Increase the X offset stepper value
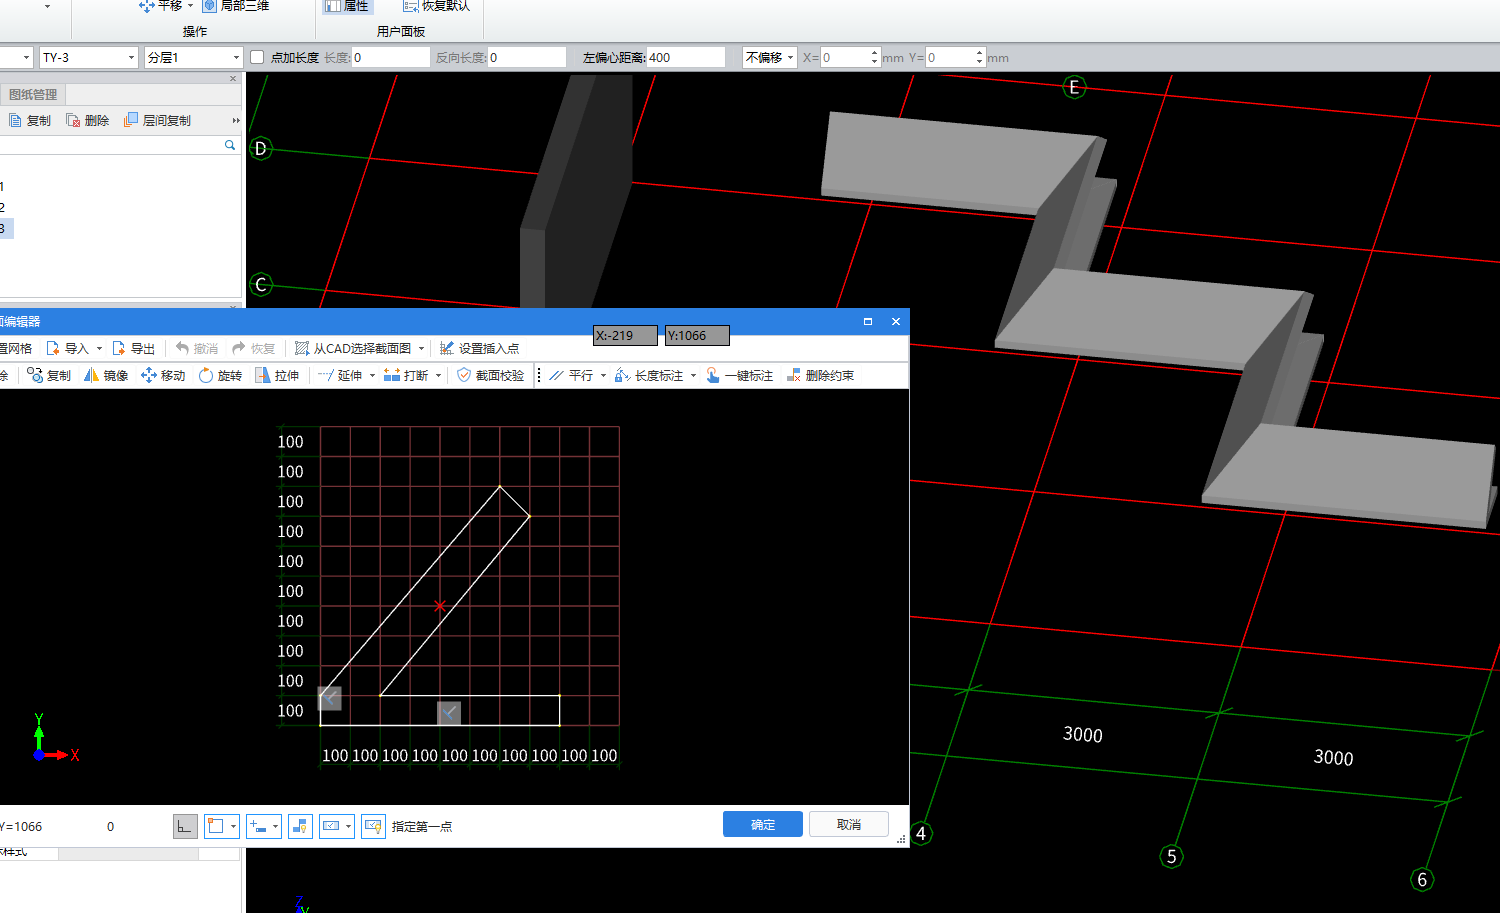Viewport: 1500px width, 913px height. pyautogui.click(x=875, y=53)
